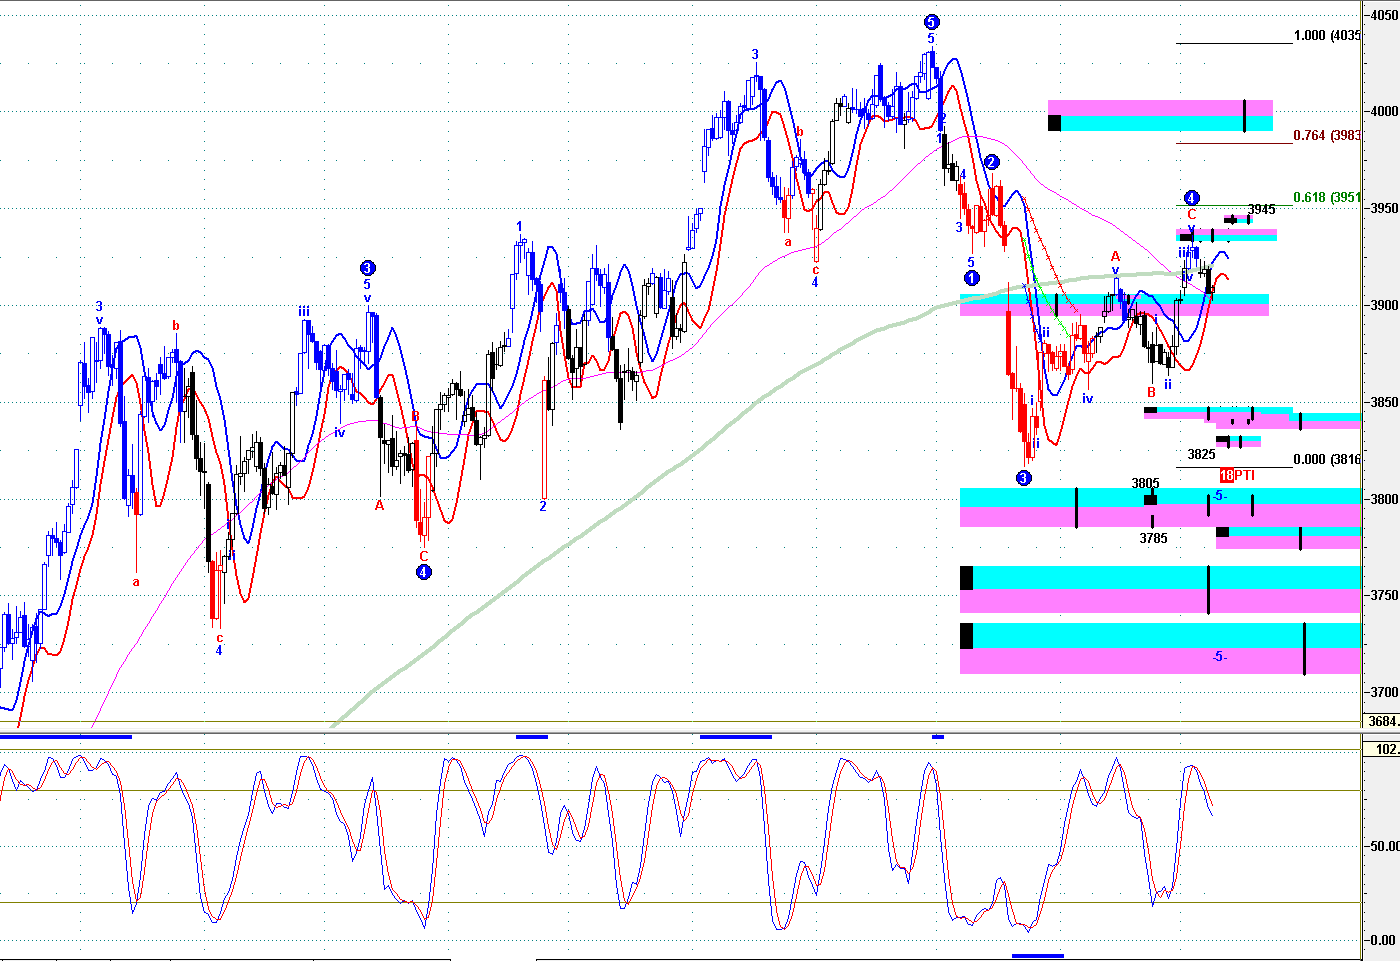
Task: Select the 3945 target price label
Action: pyautogui.click(x=1261, y=210)
